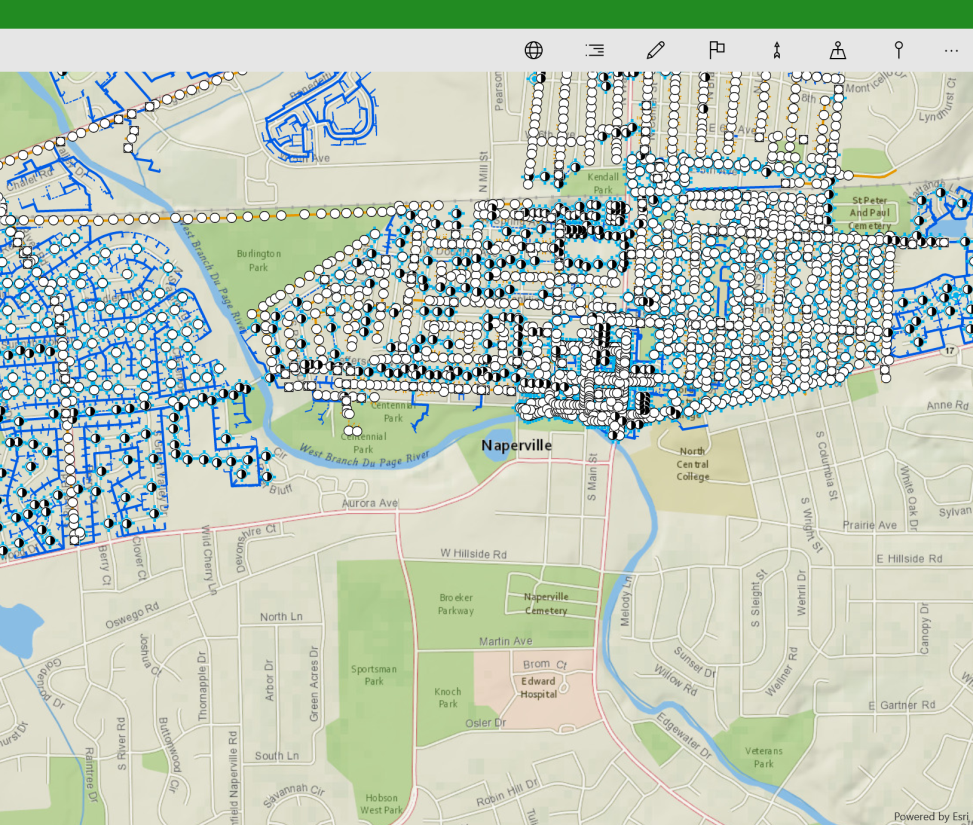The width and height of the screenshot is (973, 825).
Task: Click the Kendall Park label
Action: click(603, 183)
